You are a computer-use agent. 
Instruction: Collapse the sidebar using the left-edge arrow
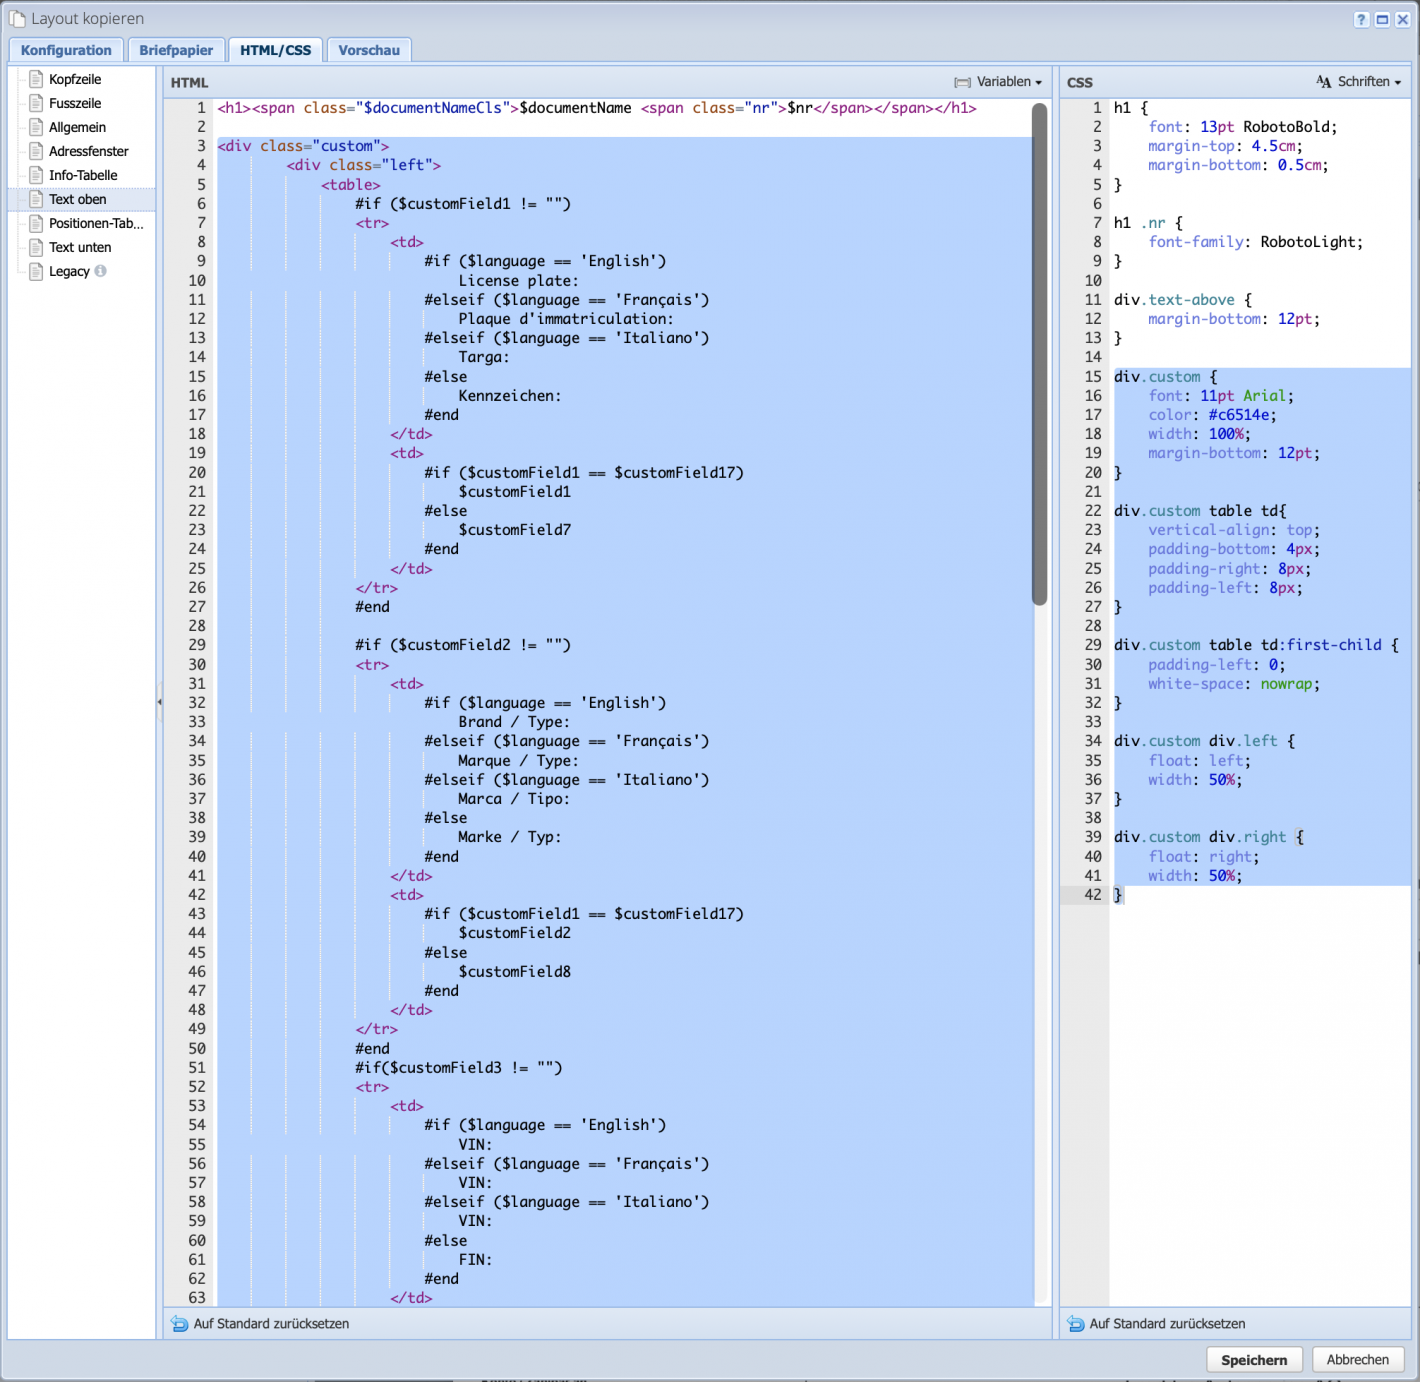(x=160, y=702)
